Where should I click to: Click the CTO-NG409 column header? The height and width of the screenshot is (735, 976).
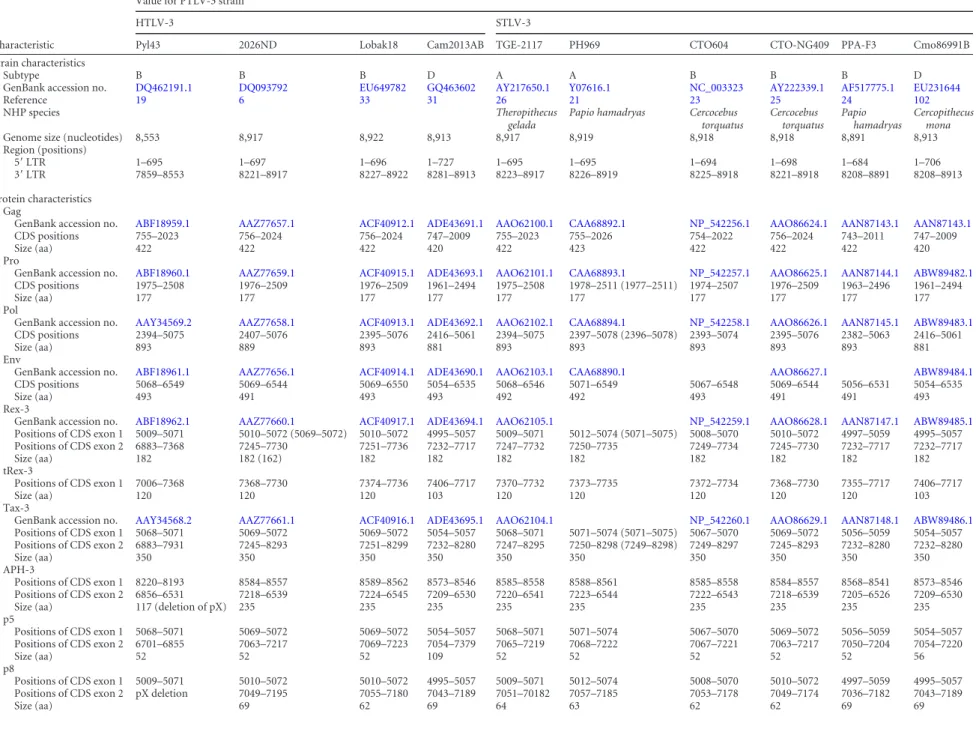point(799,45)
